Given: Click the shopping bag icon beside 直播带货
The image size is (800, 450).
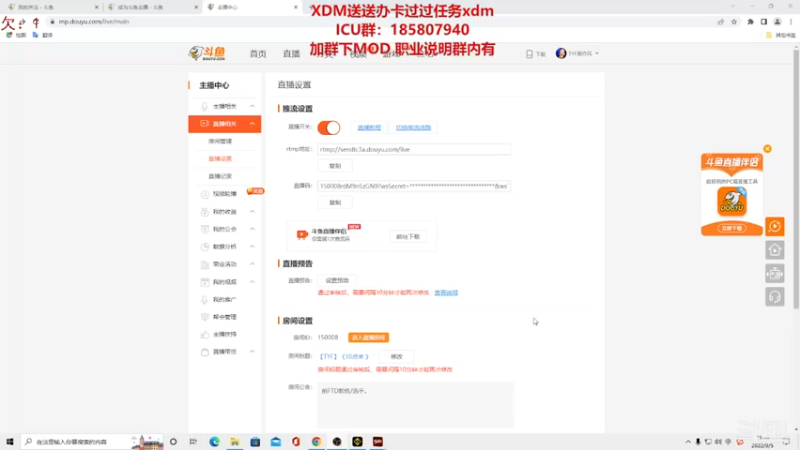Looking at the screenshot, I should tap(205, 352).
